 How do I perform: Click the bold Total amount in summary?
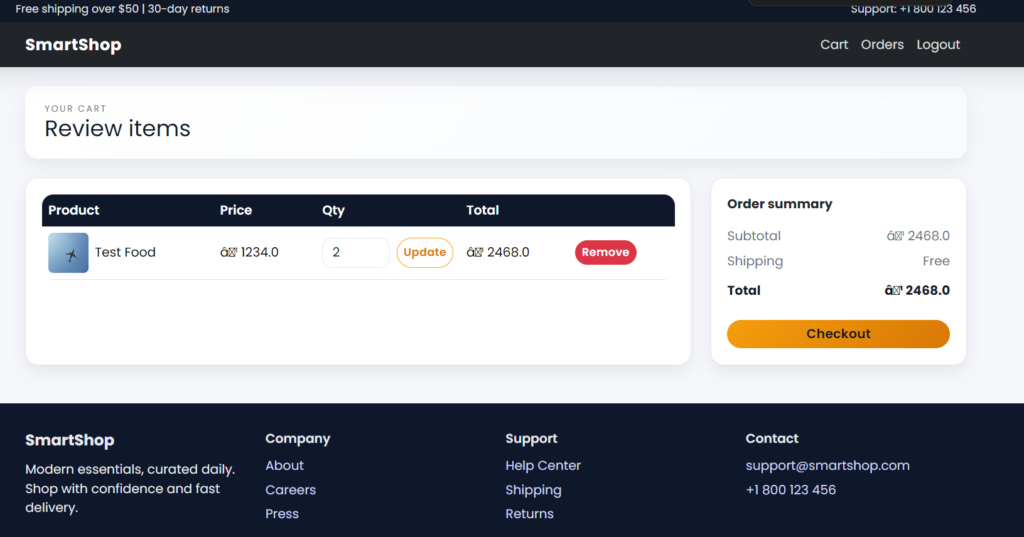click(x=917, y=290)
